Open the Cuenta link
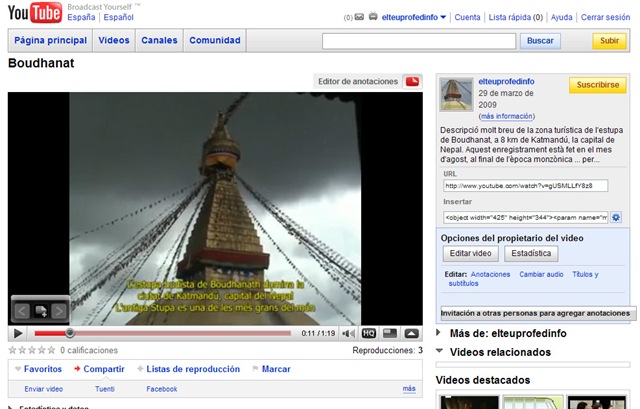640x409 pixels. [x=467, y=17]
